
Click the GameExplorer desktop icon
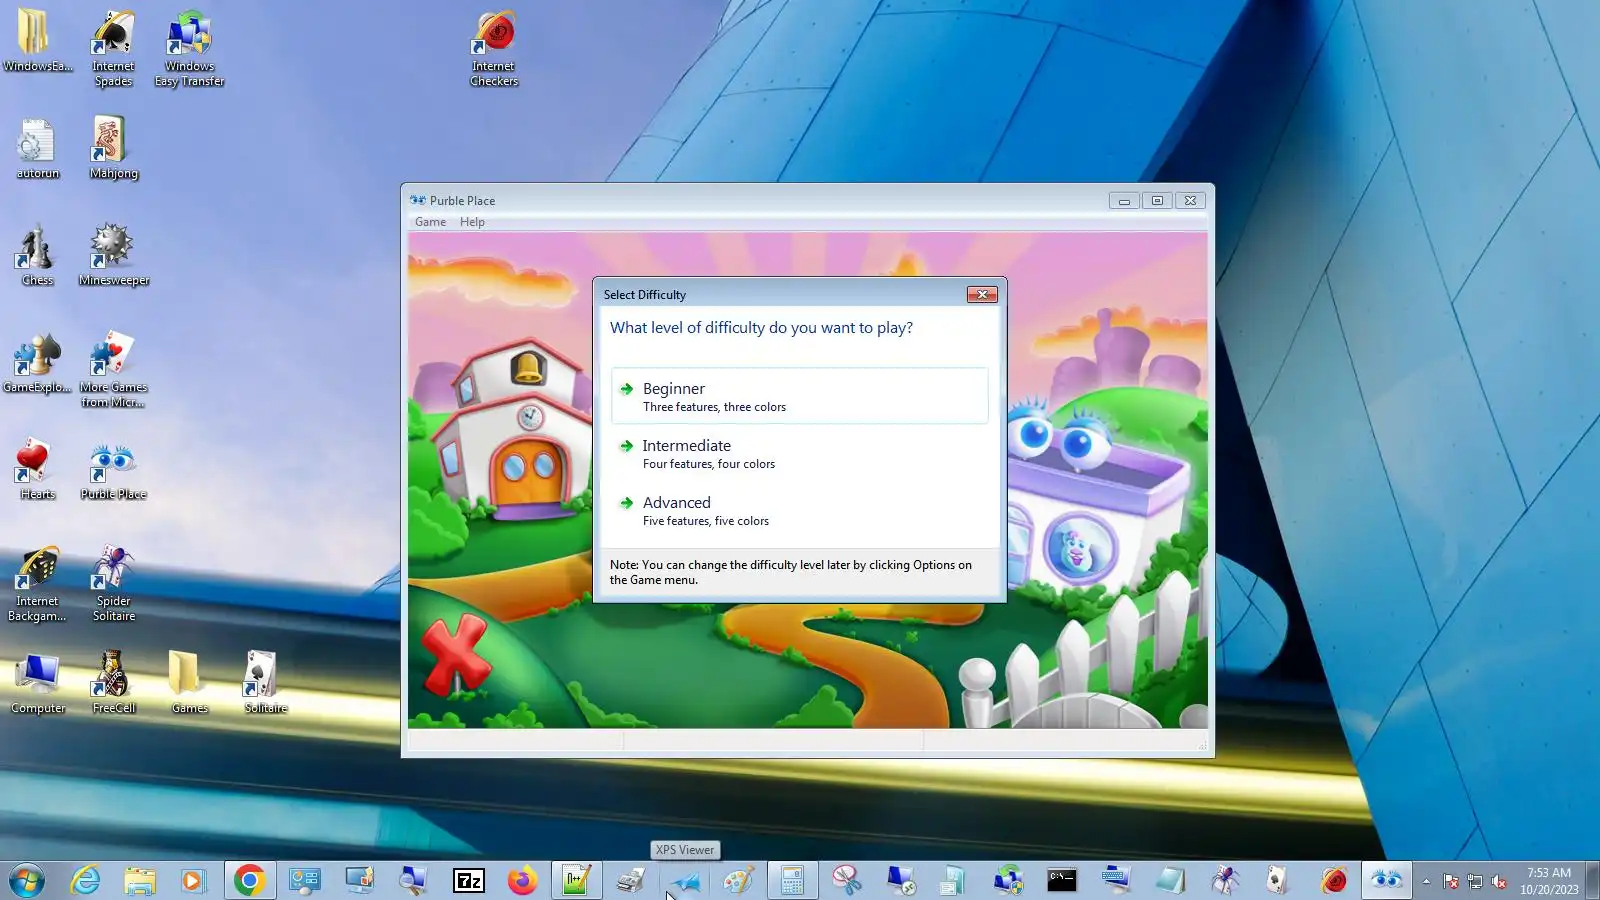pos(37,363)
